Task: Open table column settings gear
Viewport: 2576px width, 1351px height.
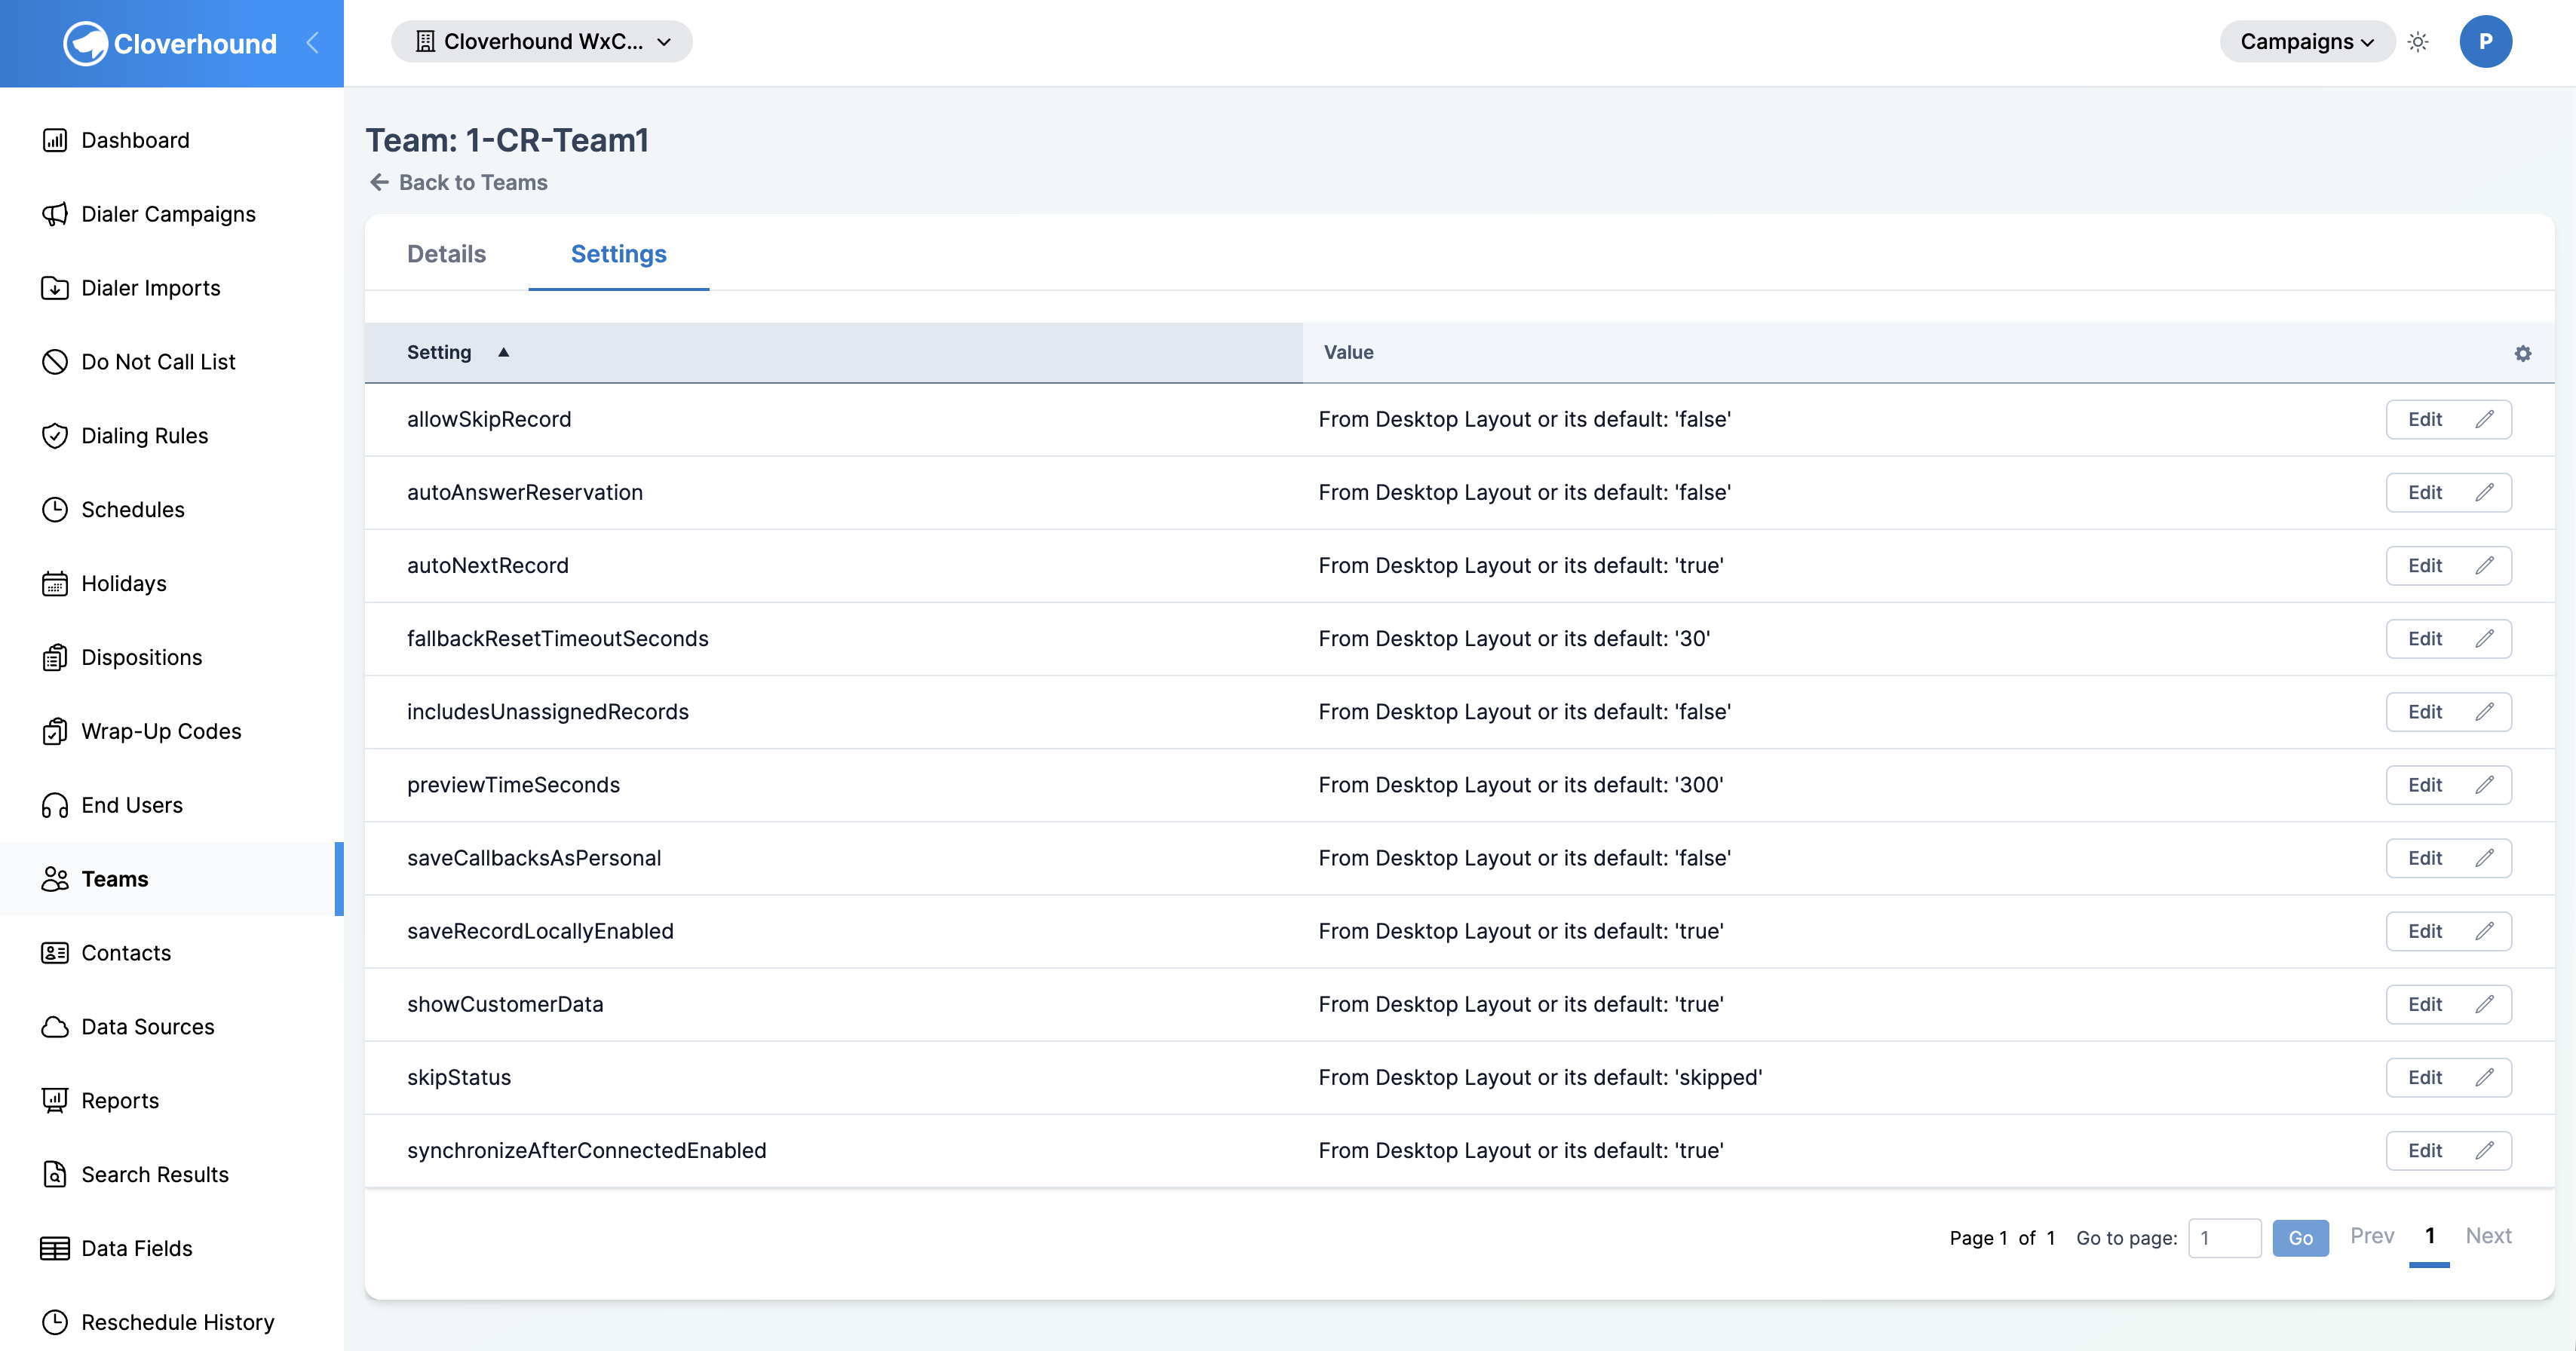Action: point(2523,353)
